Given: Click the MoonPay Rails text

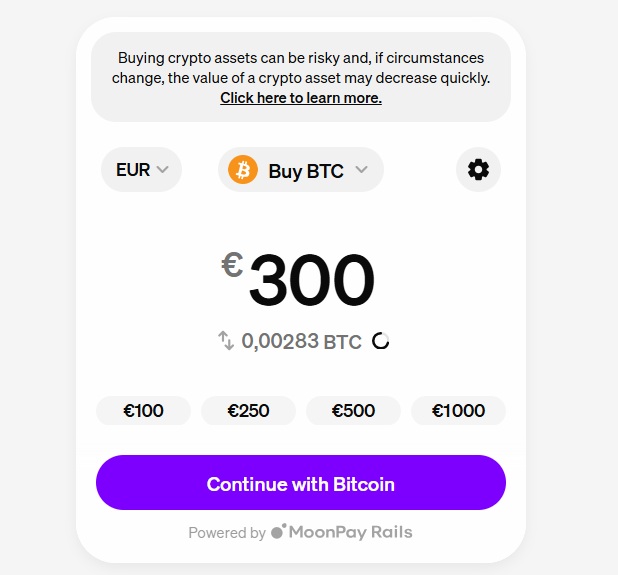Looking at the screenshot, I should tap(350, 532).
